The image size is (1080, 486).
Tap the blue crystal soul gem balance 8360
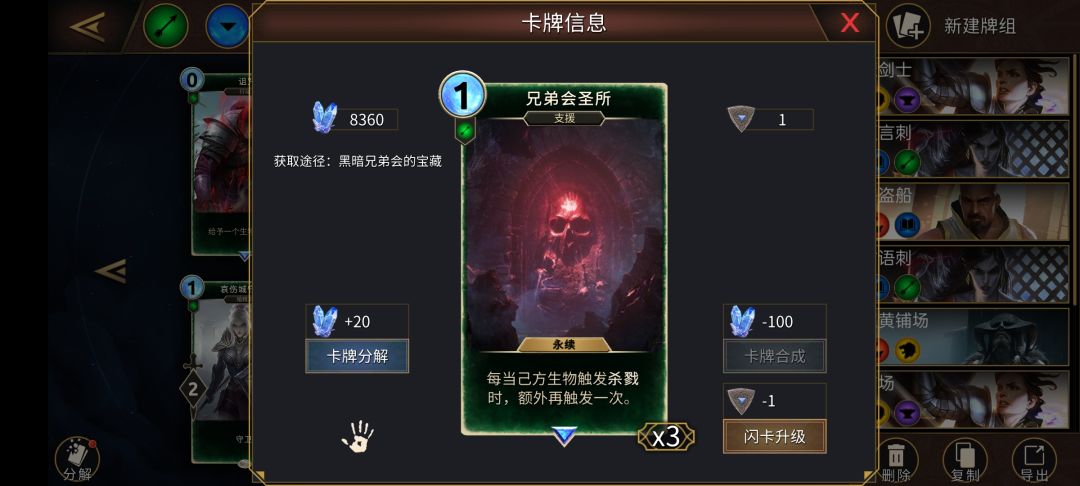click(x=355, y=119)
